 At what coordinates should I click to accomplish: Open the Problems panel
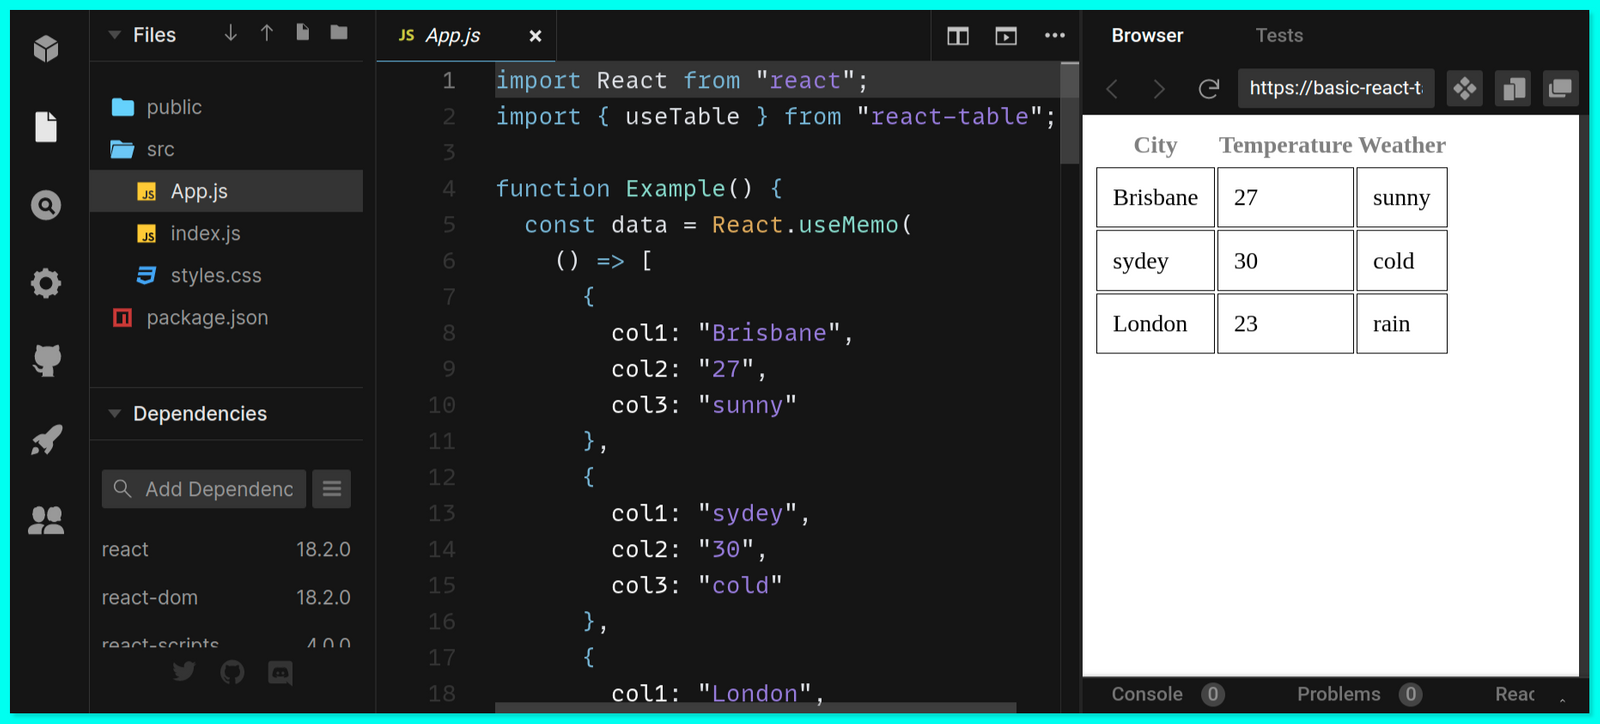[x=1338, y=694]
